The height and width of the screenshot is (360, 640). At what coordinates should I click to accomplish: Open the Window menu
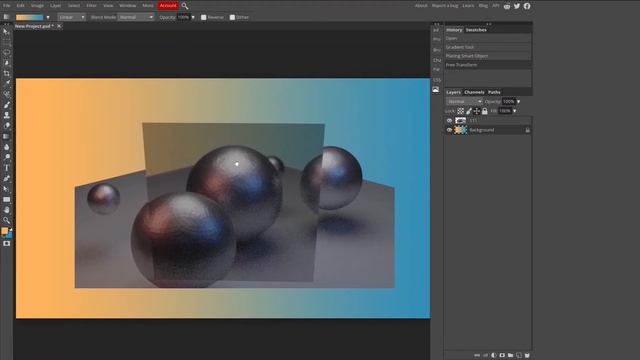pyautogui.click(x=128, y=6)
